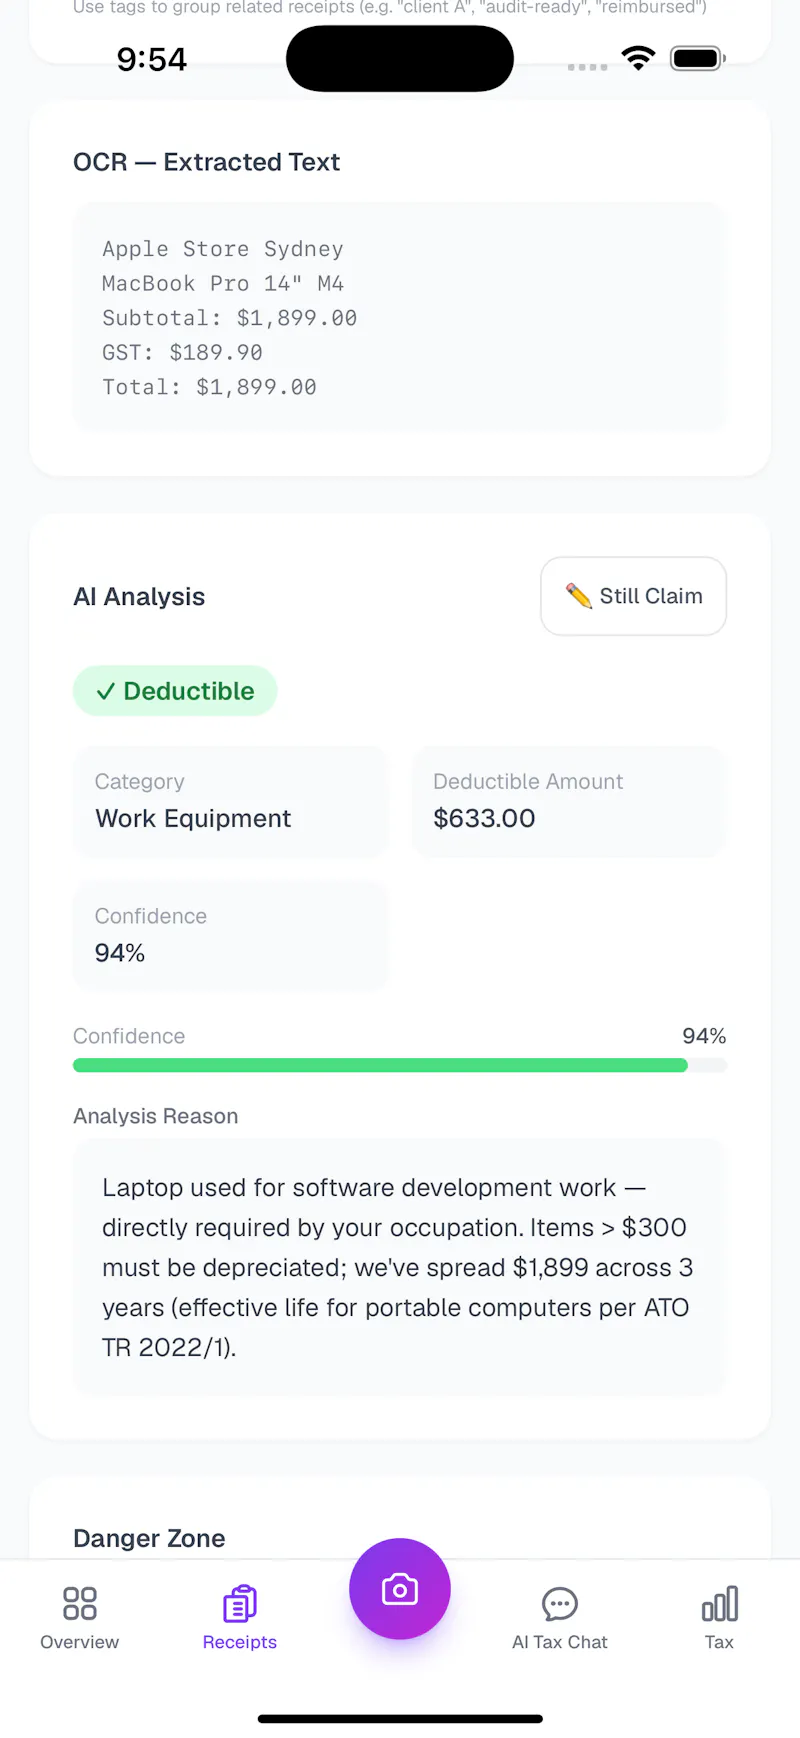Viewport: 800px width, 1738px height.
Task: Tap the pencil icon on Still Claim
Action: (579, 596)
